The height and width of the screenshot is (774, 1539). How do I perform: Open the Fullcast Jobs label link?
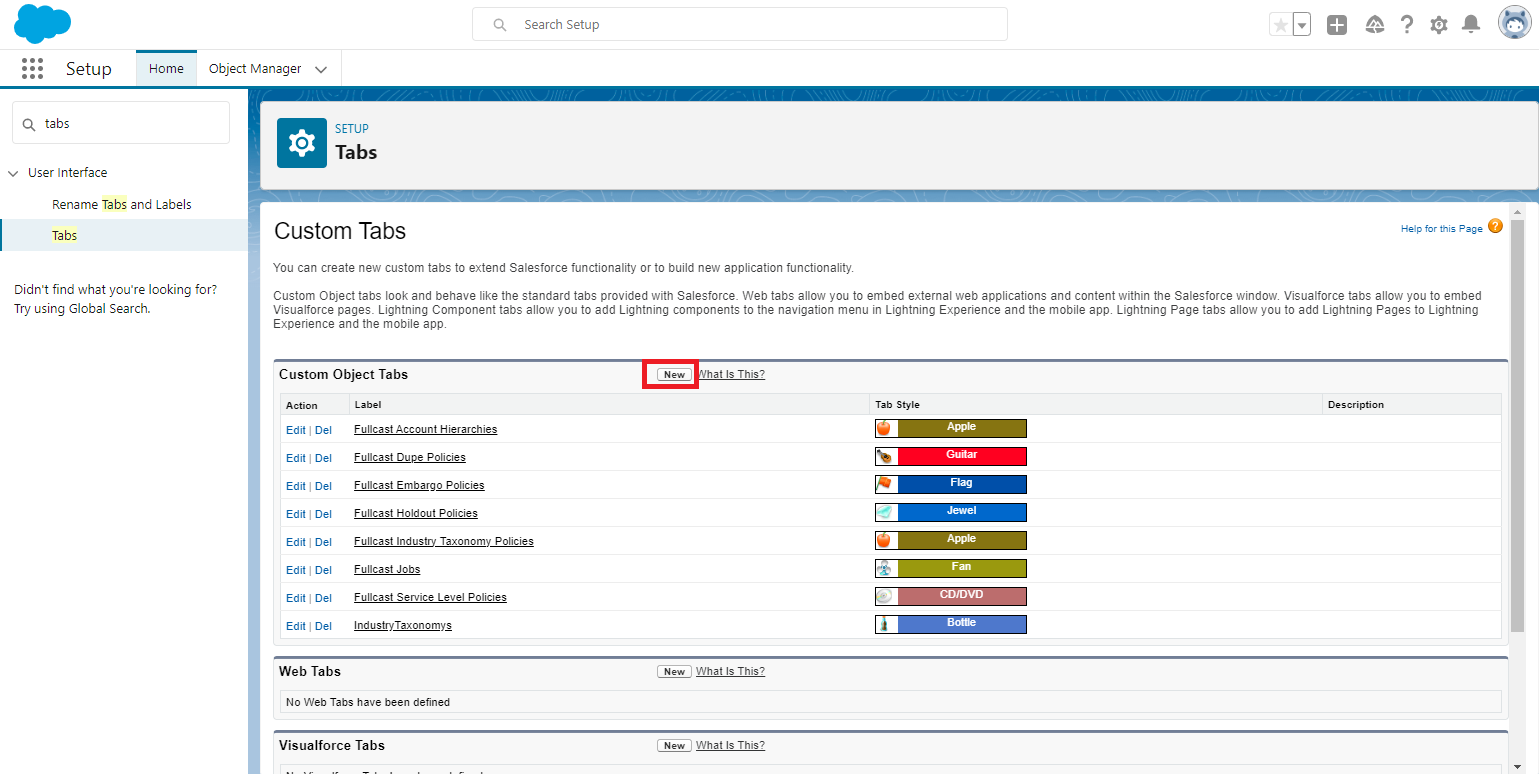click(x=387, y=569)
